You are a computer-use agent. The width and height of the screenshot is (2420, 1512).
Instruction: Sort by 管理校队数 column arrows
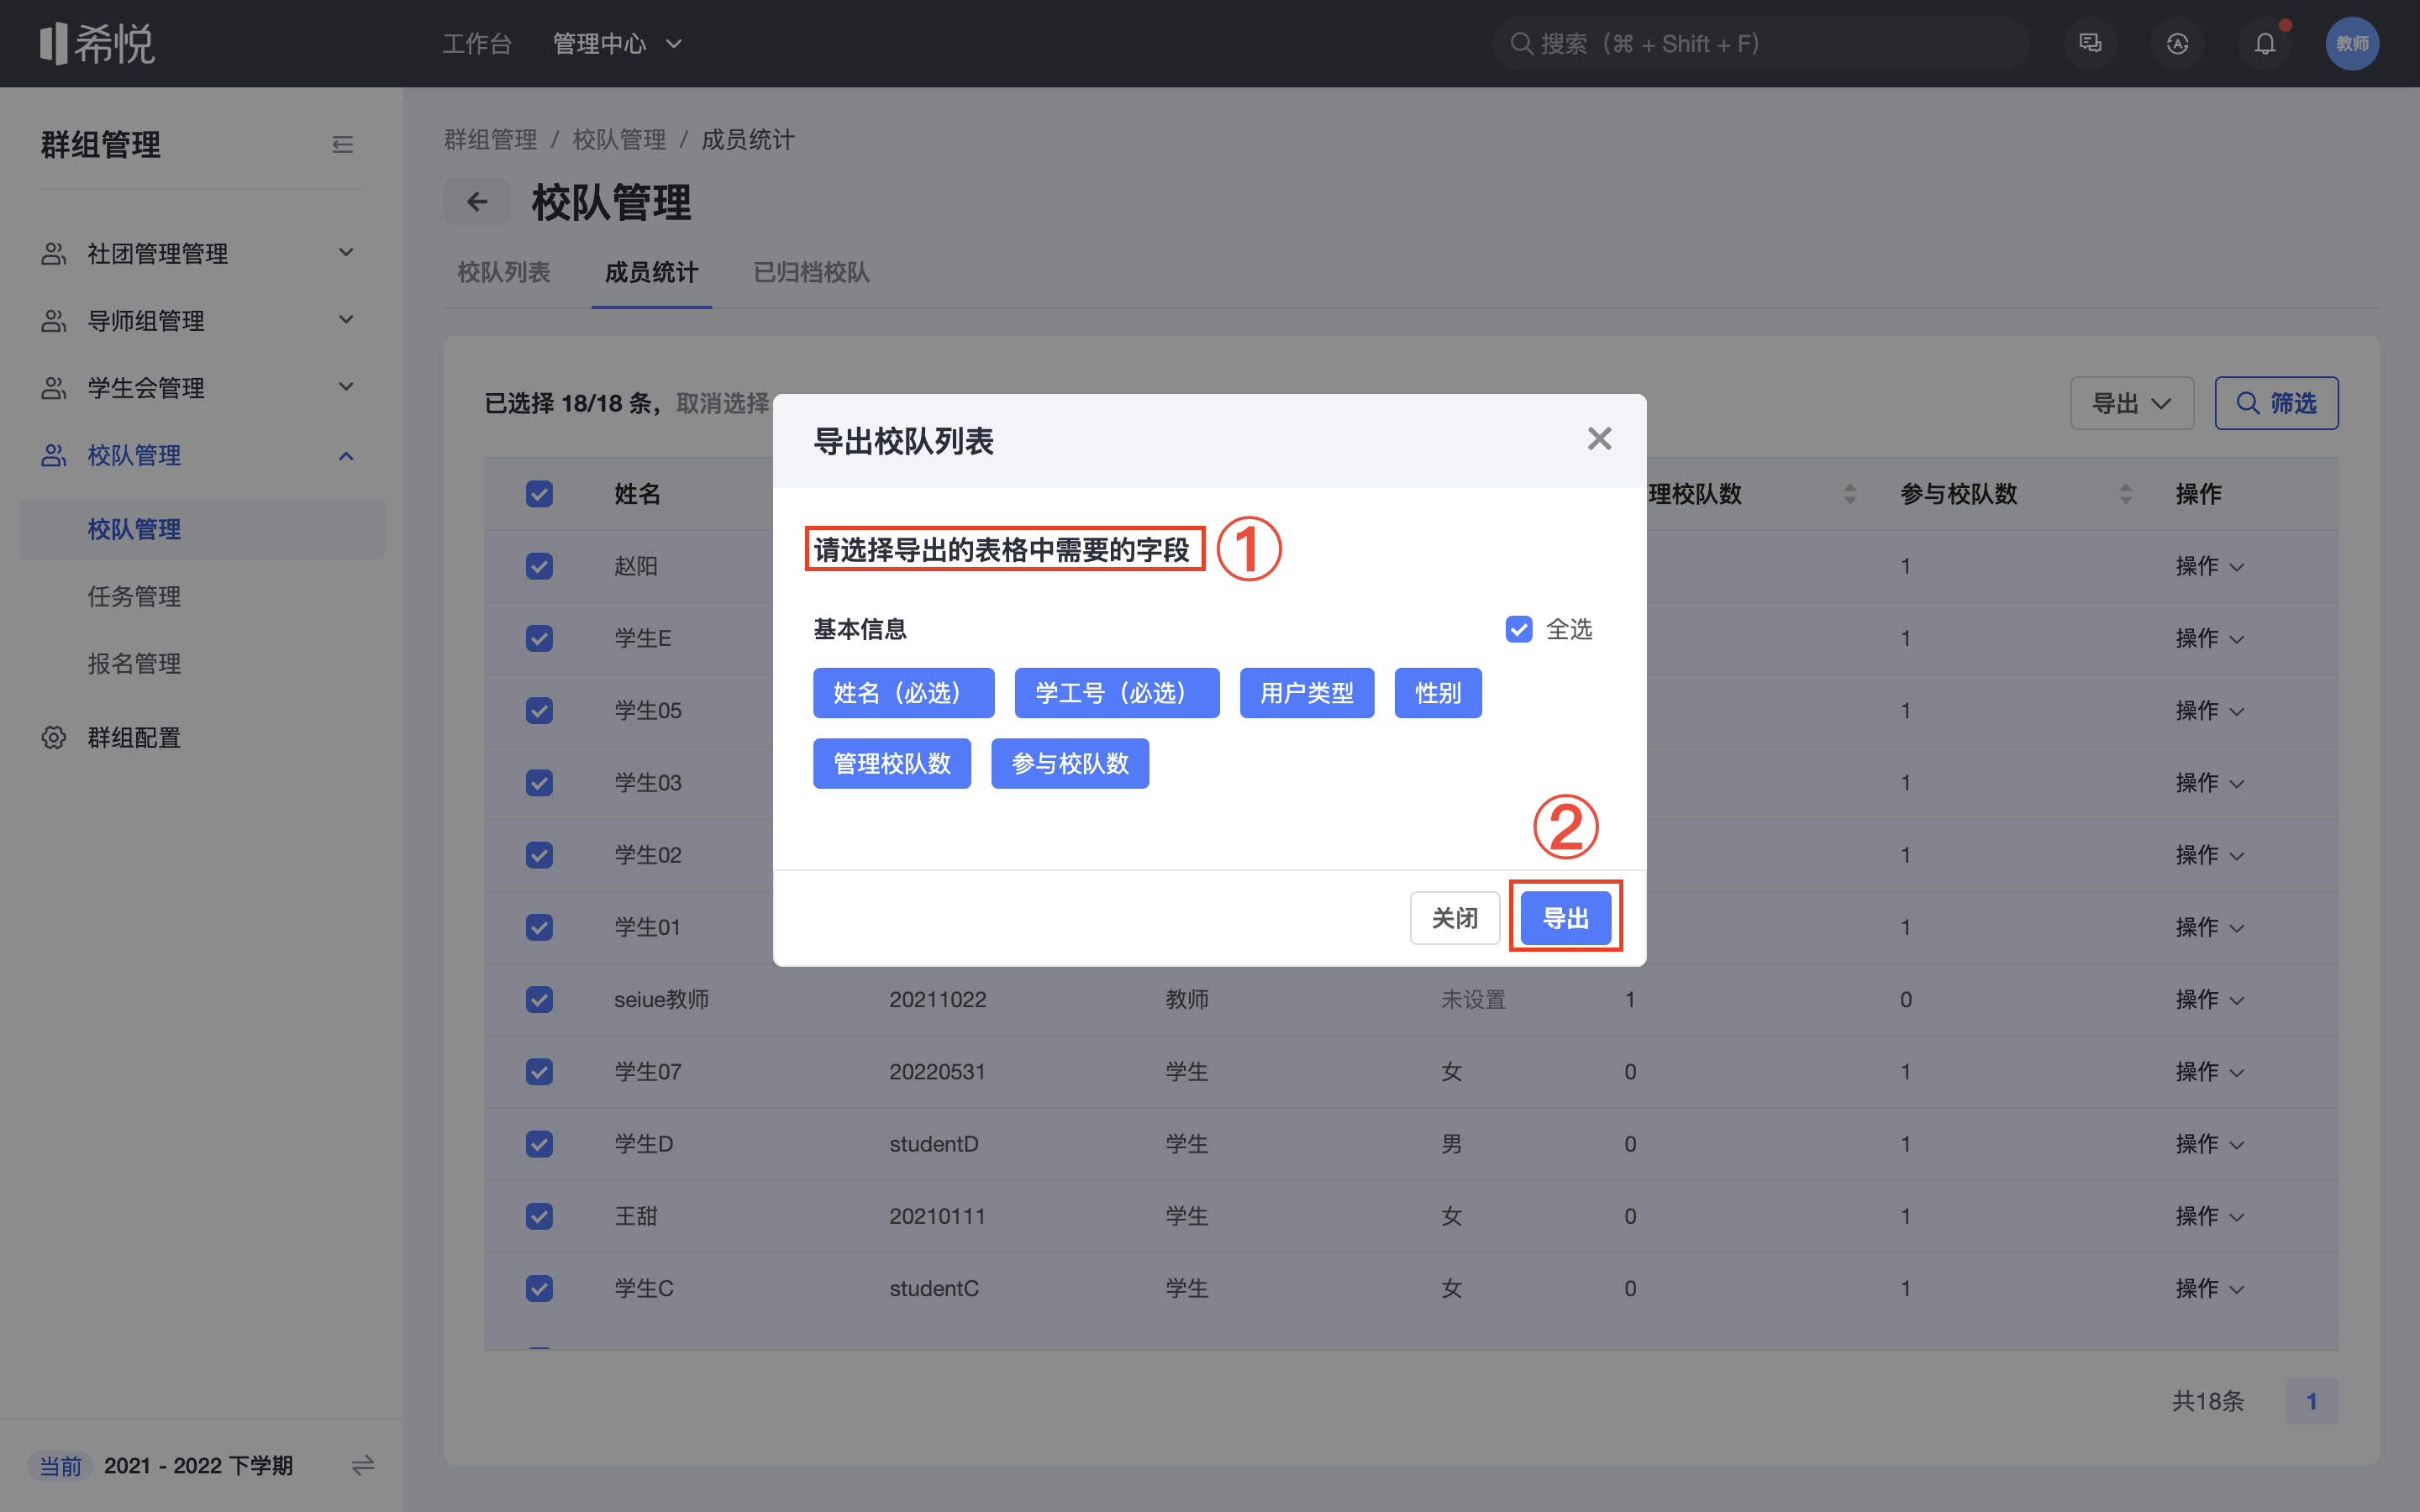(x=1849, y=494)
